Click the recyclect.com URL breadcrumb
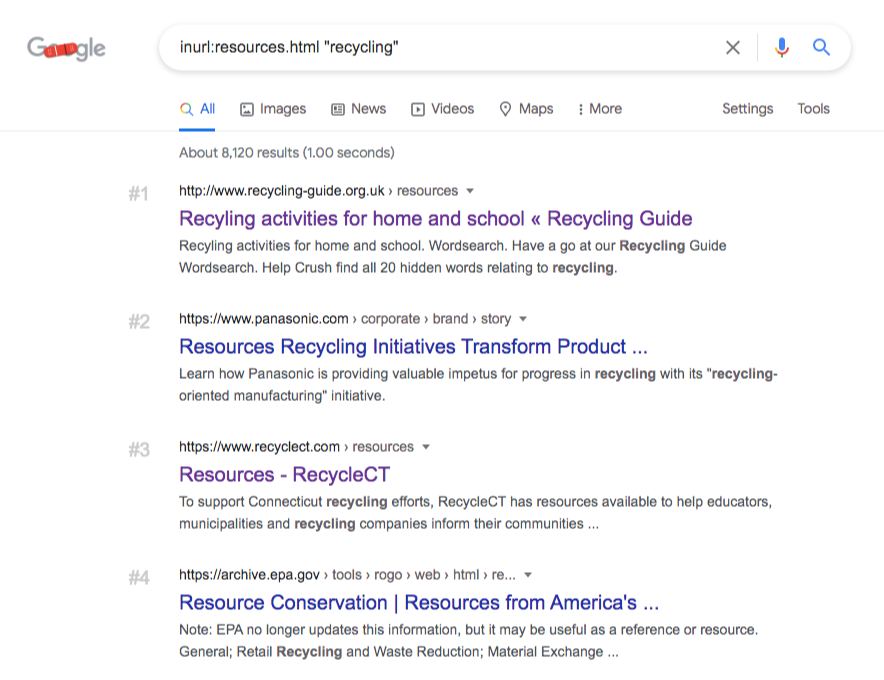Screen dimensions: 884x680 point(297,447)
